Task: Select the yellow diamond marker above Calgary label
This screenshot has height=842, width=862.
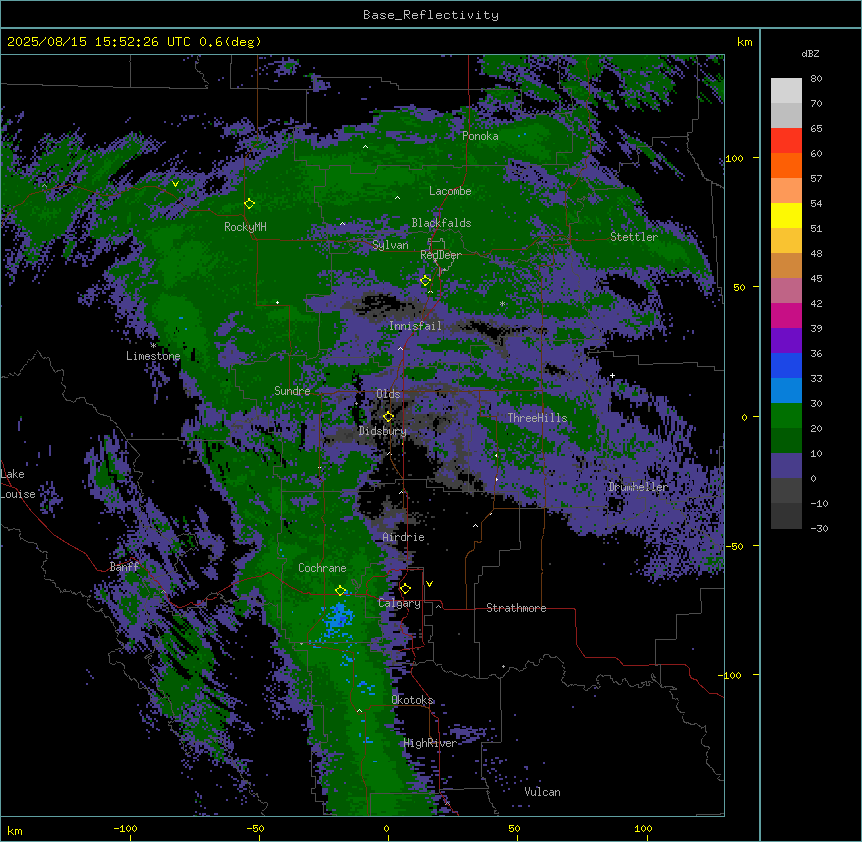Action: click(x=406, y=589)
